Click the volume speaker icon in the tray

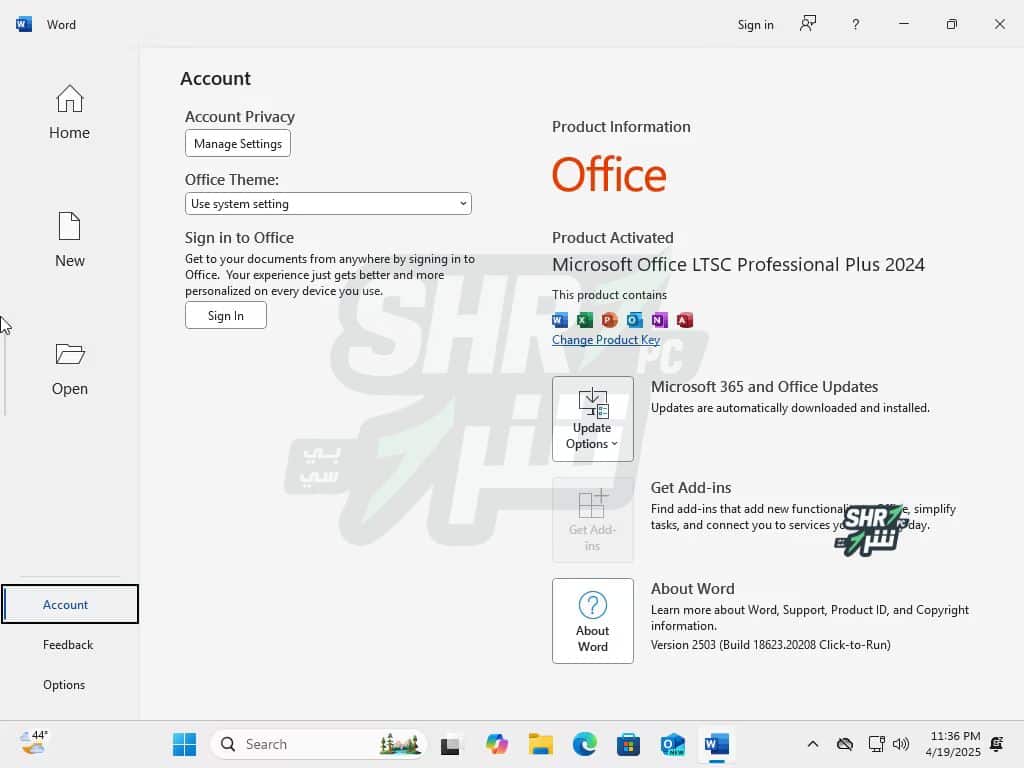click(x=901, y=744)
